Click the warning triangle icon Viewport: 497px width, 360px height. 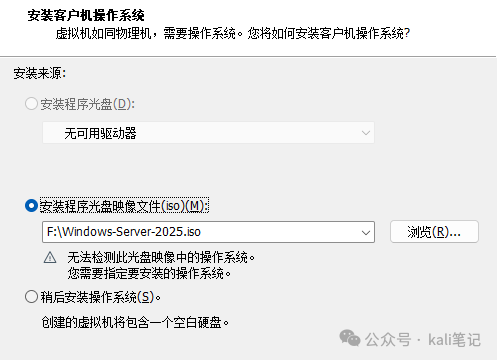tap(50, 257)
